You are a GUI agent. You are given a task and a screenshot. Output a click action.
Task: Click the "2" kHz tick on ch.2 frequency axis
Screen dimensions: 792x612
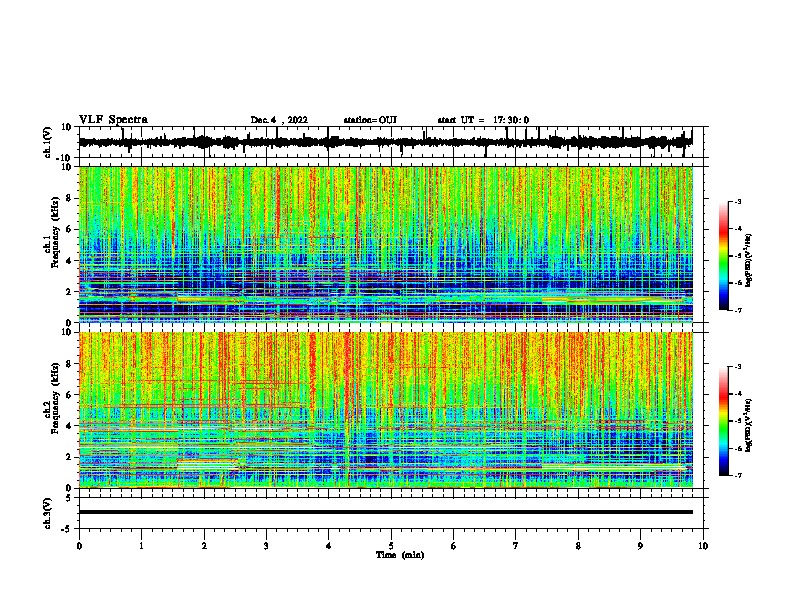[69, 457]
